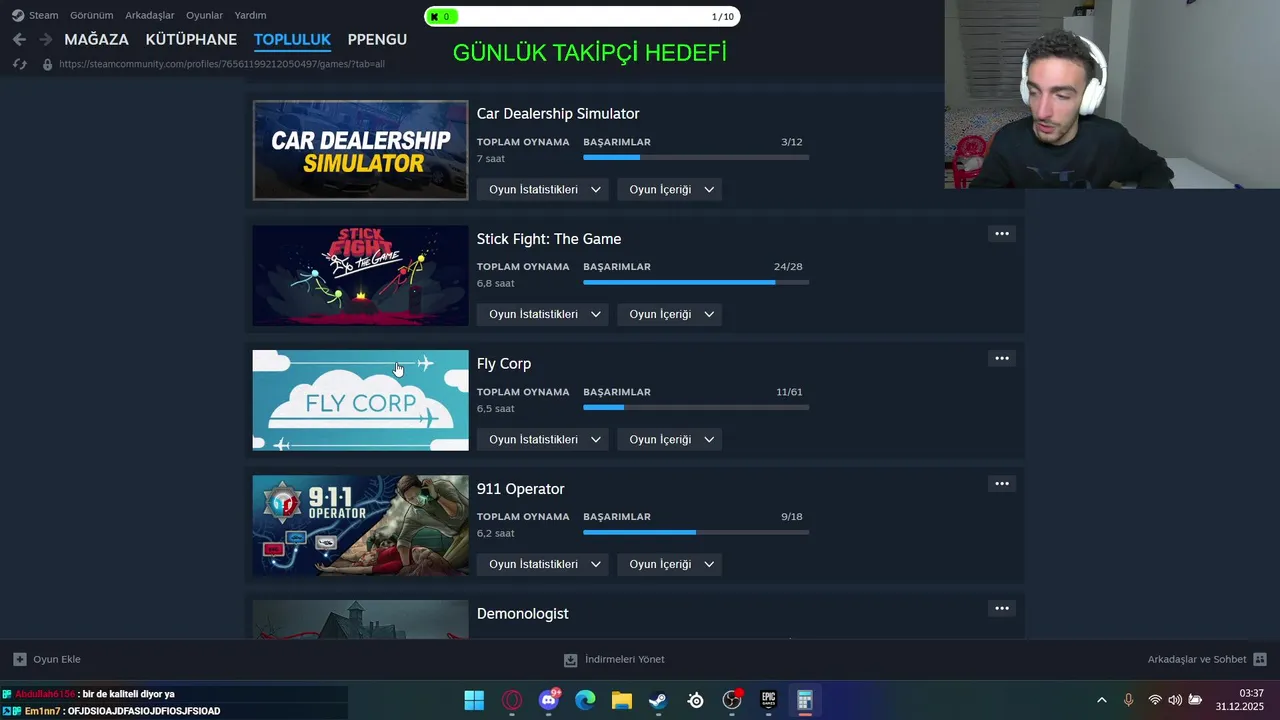Expand Oyun İçeriği for Fly Corp
This screenshot has width=1280, height=720.
(670, 439)
